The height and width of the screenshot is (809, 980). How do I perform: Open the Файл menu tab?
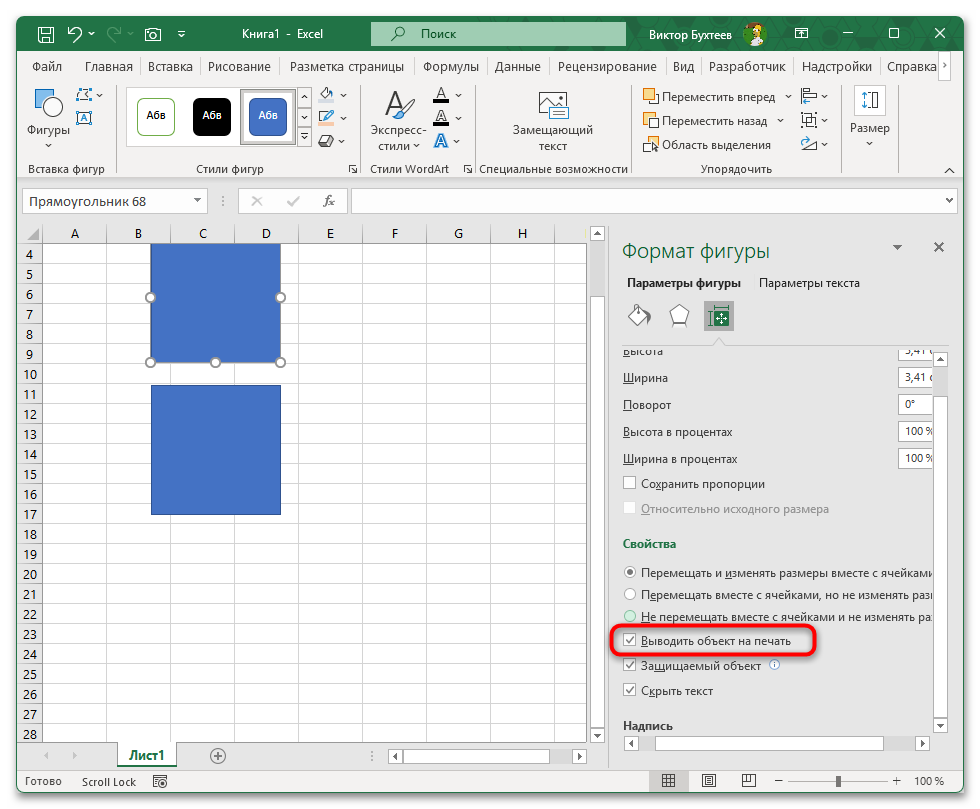(x=47, y=66)
